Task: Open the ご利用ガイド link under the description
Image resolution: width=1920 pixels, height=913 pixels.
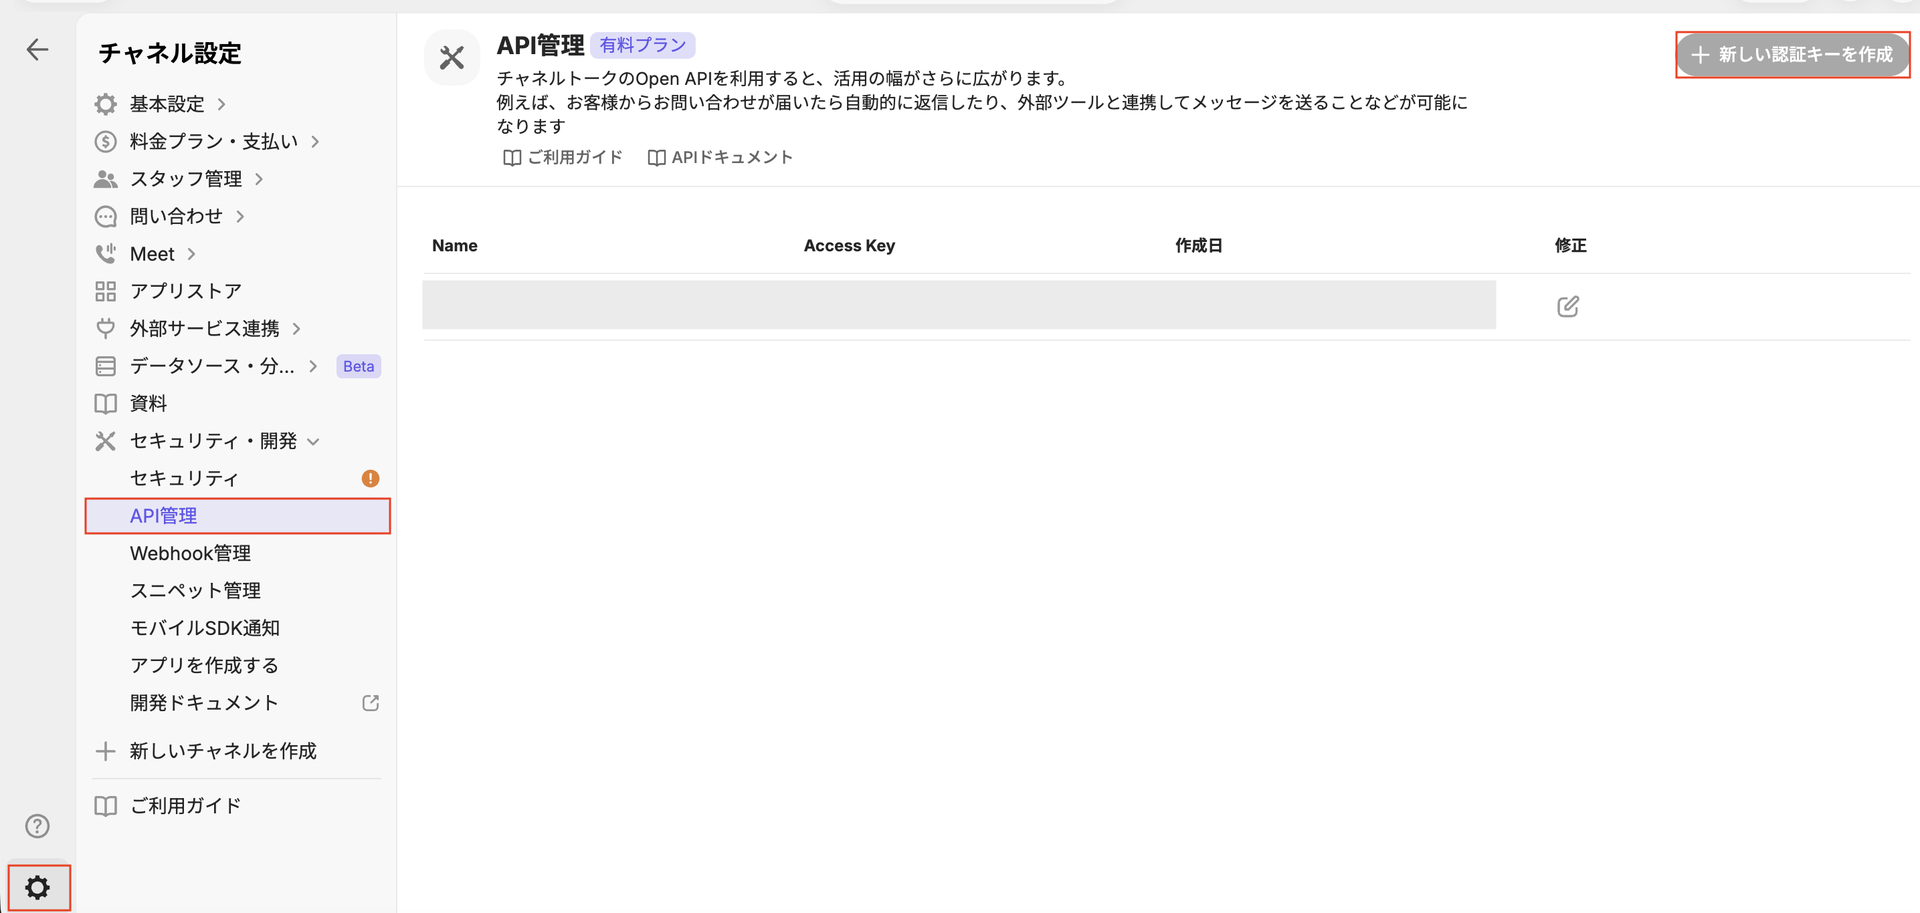Action: click(562, 157)
